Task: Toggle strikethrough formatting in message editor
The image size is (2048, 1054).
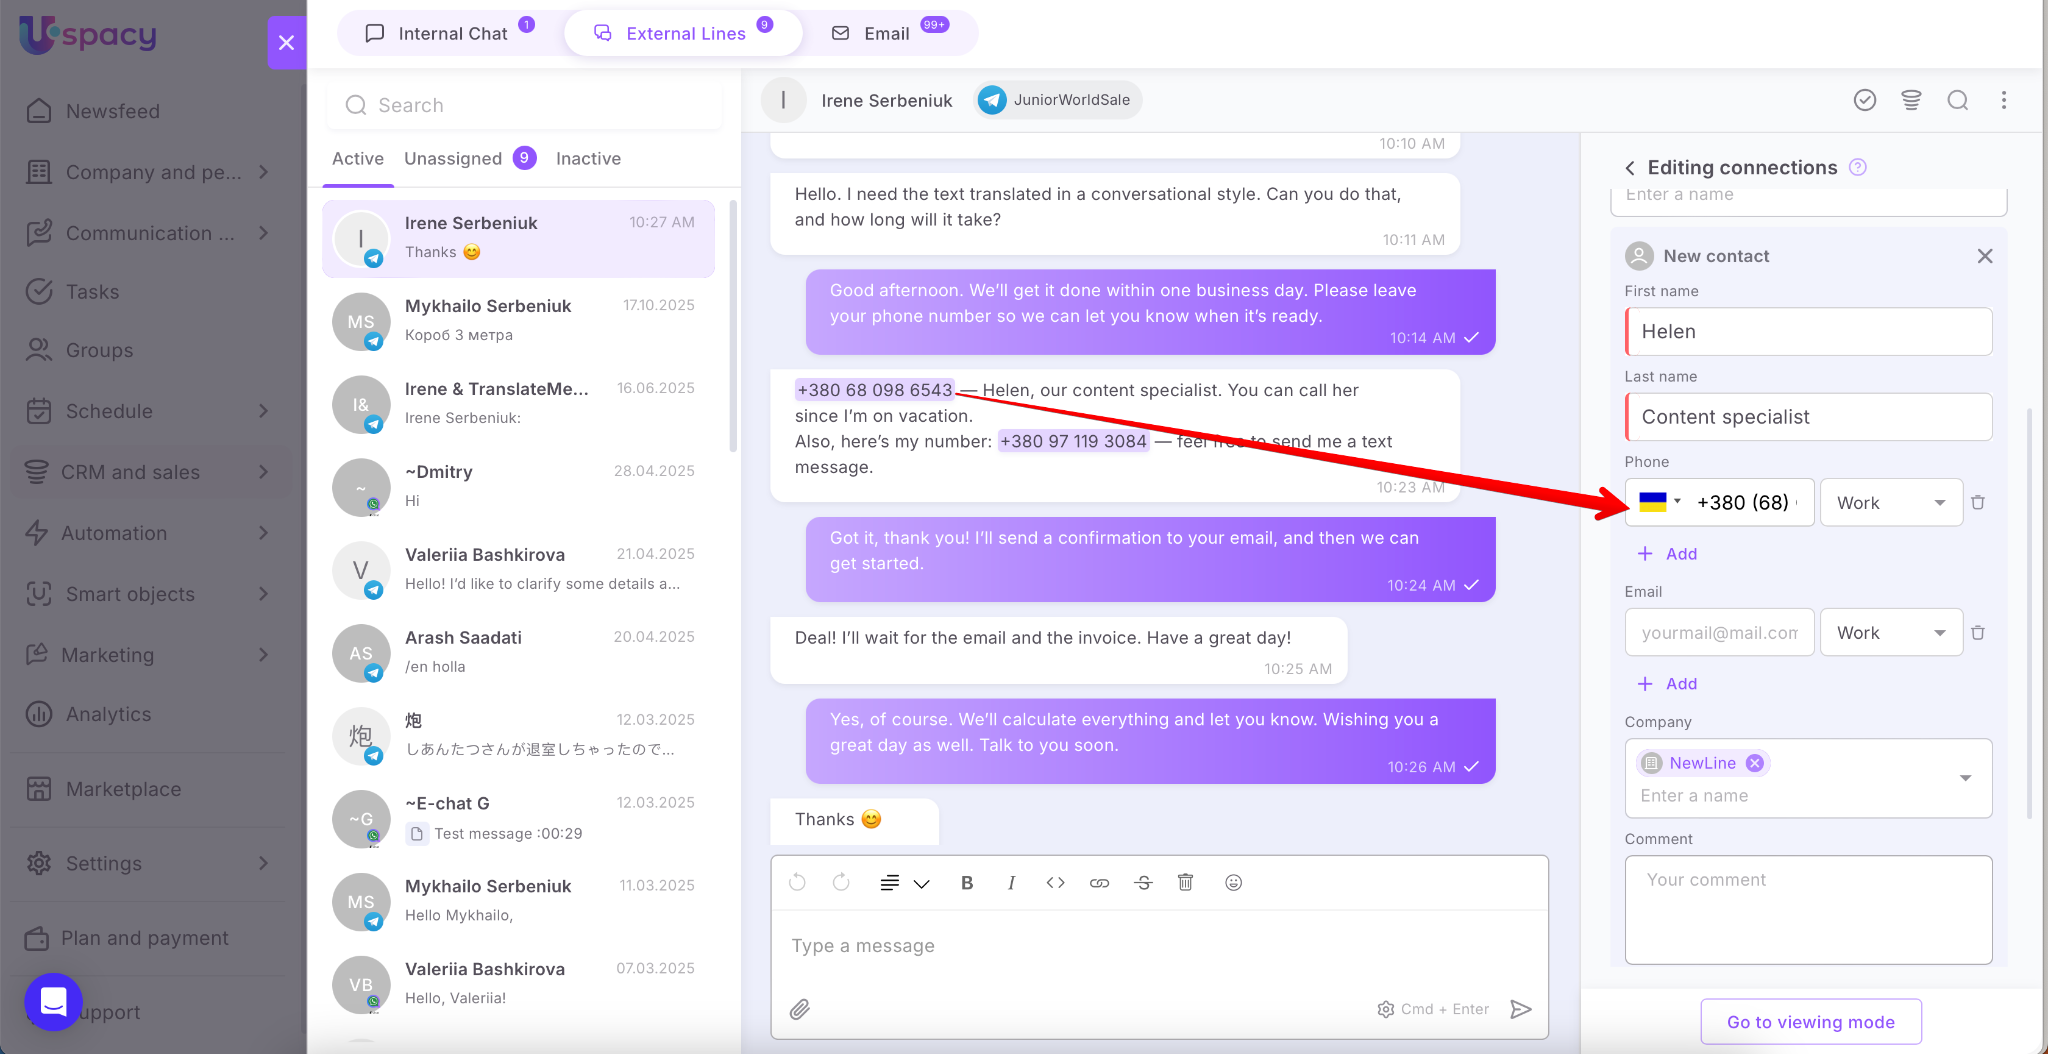Action: coord(1143,882)
